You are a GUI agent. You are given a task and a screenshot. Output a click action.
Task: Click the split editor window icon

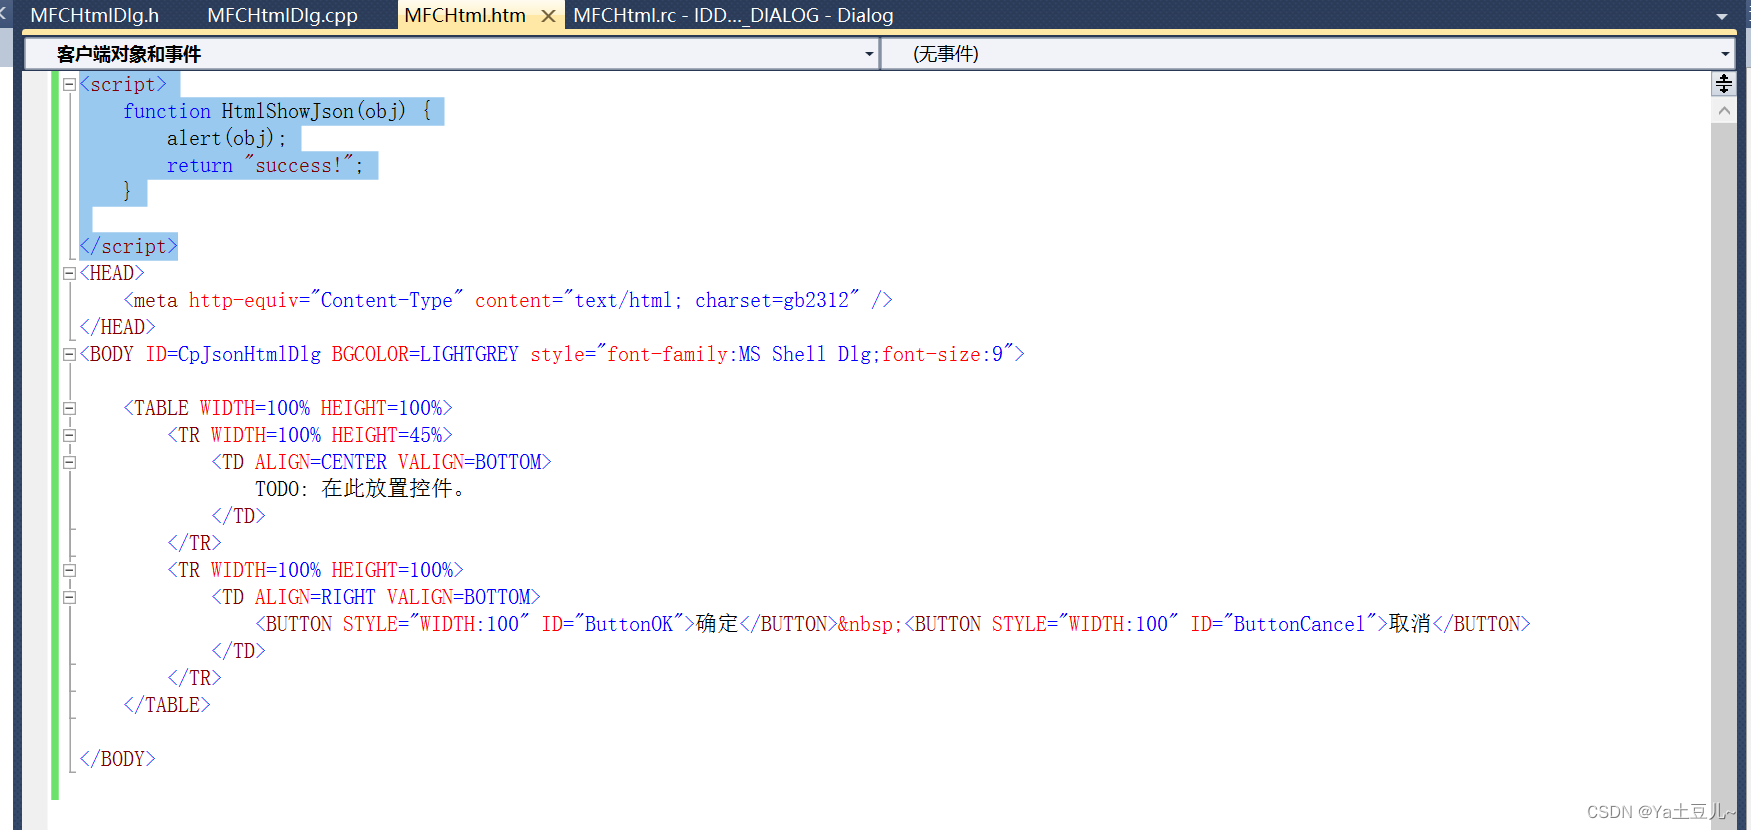[1724, 84]
